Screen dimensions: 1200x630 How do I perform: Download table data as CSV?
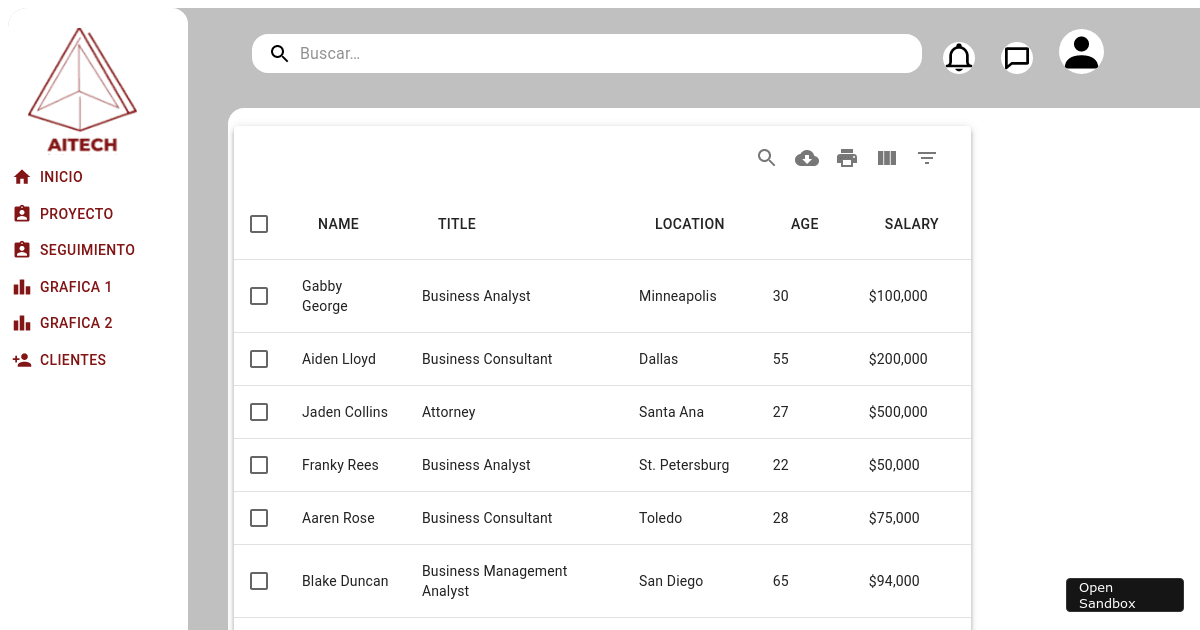807,158
